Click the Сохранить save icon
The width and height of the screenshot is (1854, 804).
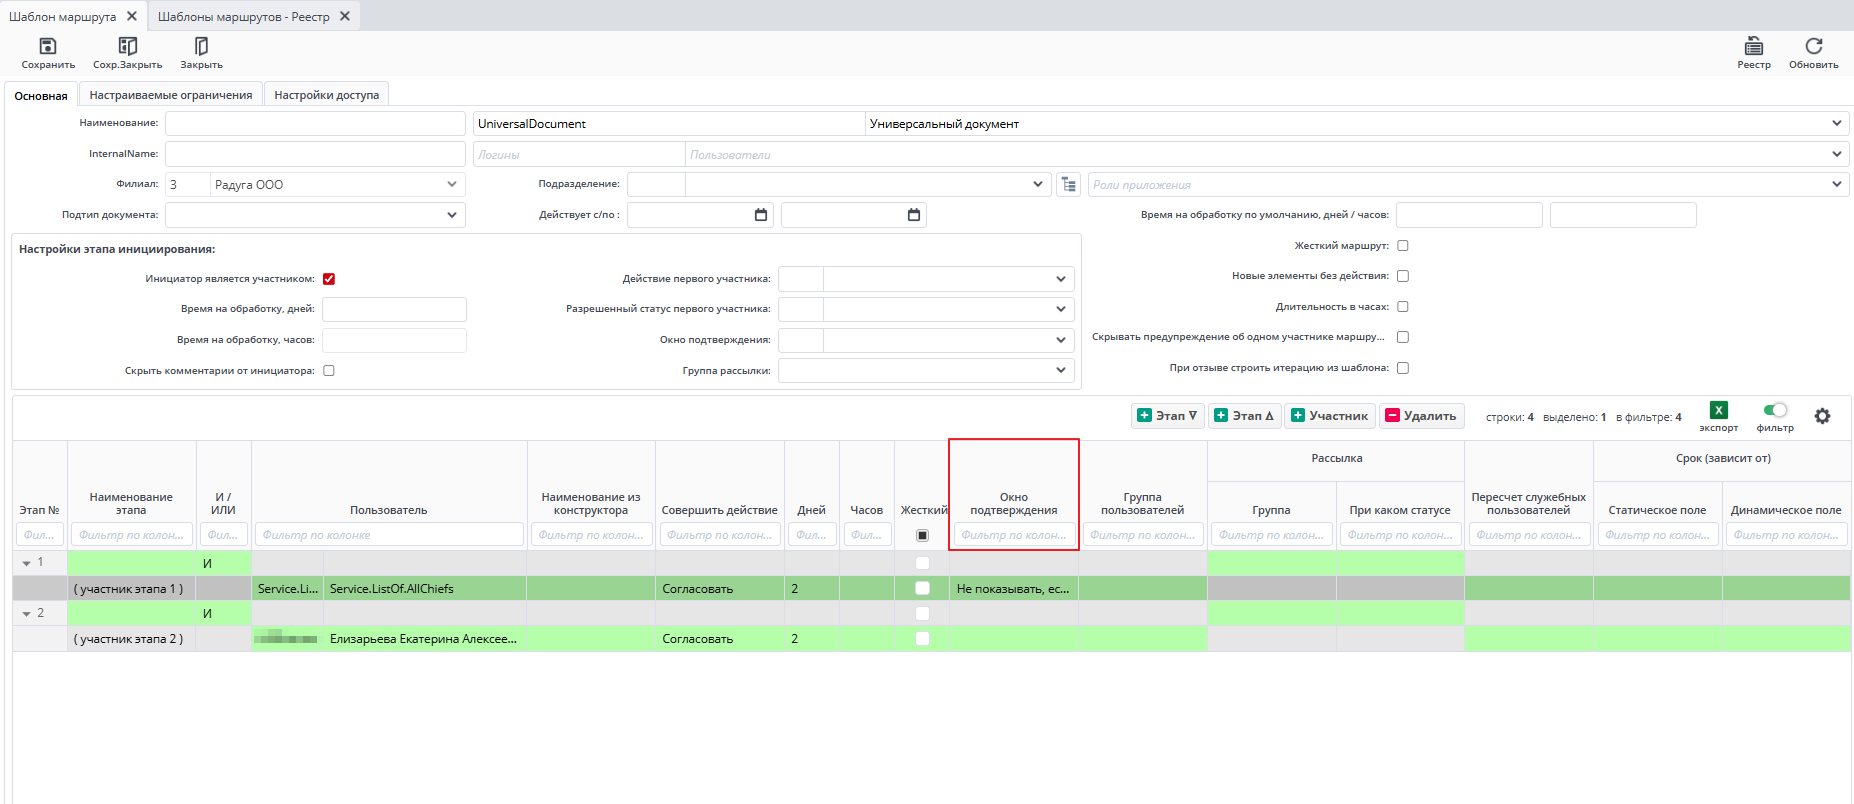(47, 47)
